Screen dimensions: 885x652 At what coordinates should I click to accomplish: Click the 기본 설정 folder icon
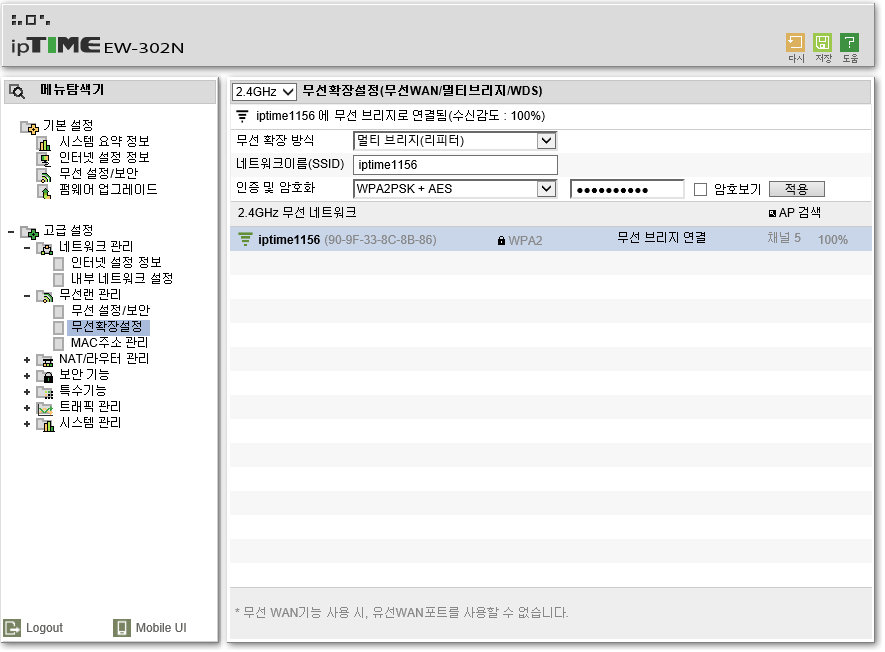pyautogui.click(x=29, y=127)
